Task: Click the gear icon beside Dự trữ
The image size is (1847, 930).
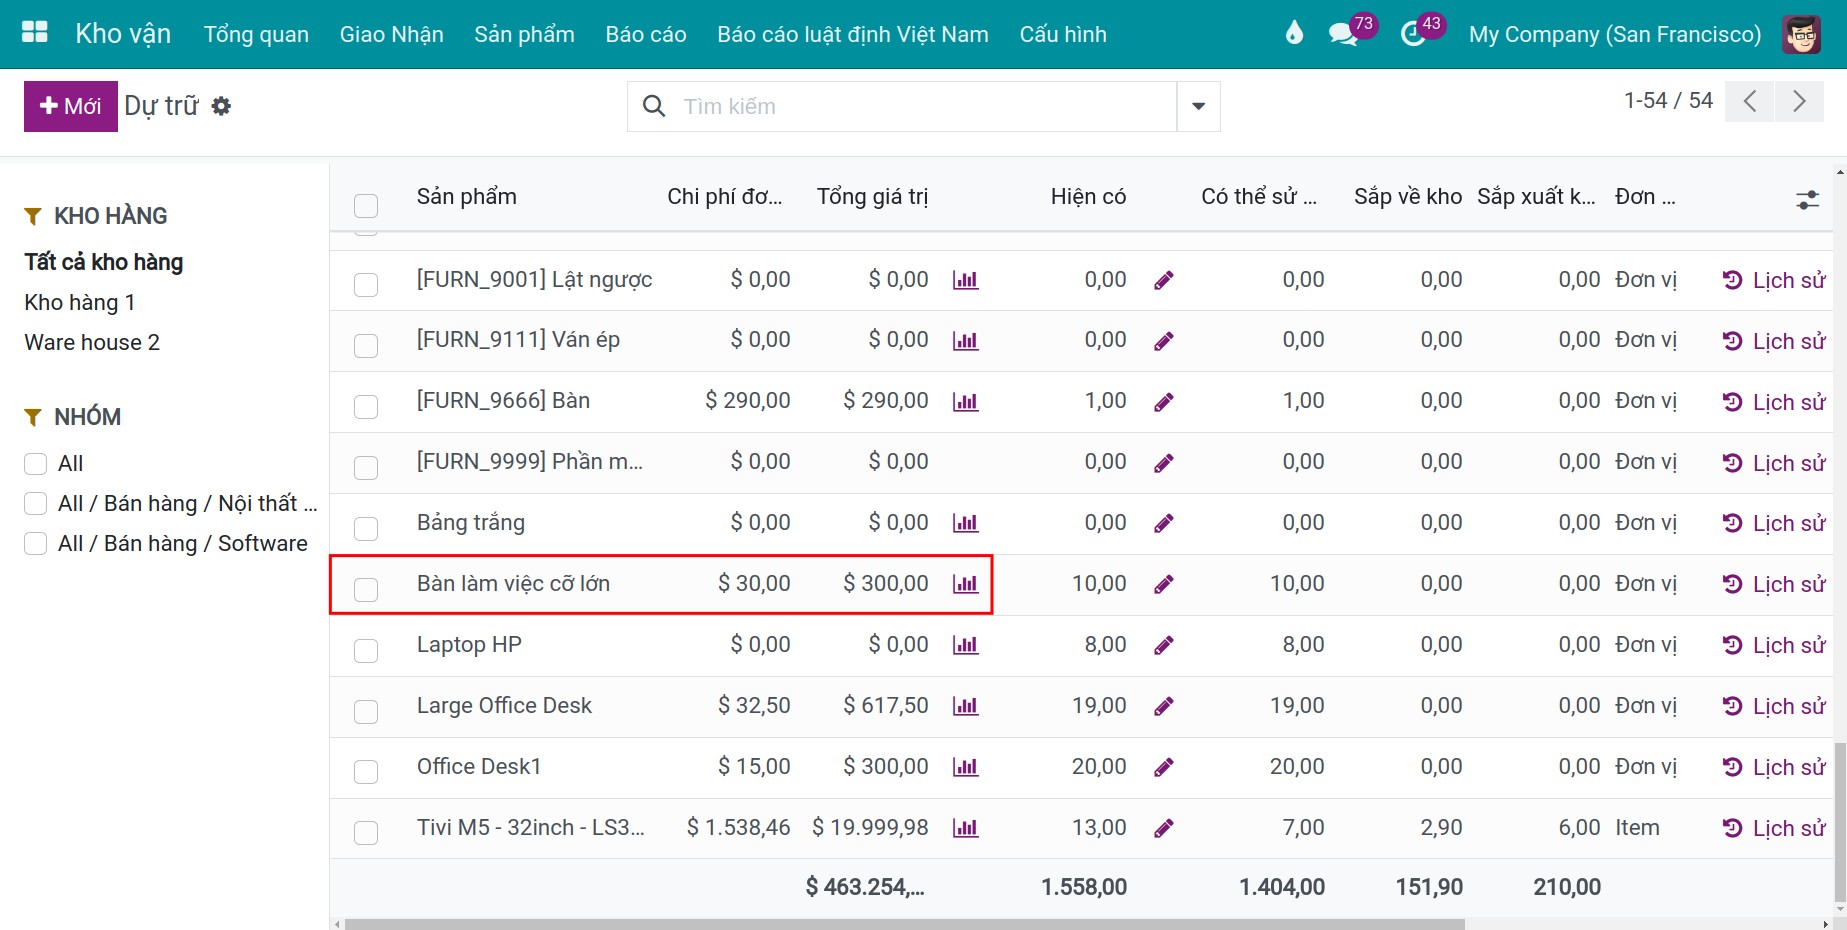Action: (x=221, y=106)
